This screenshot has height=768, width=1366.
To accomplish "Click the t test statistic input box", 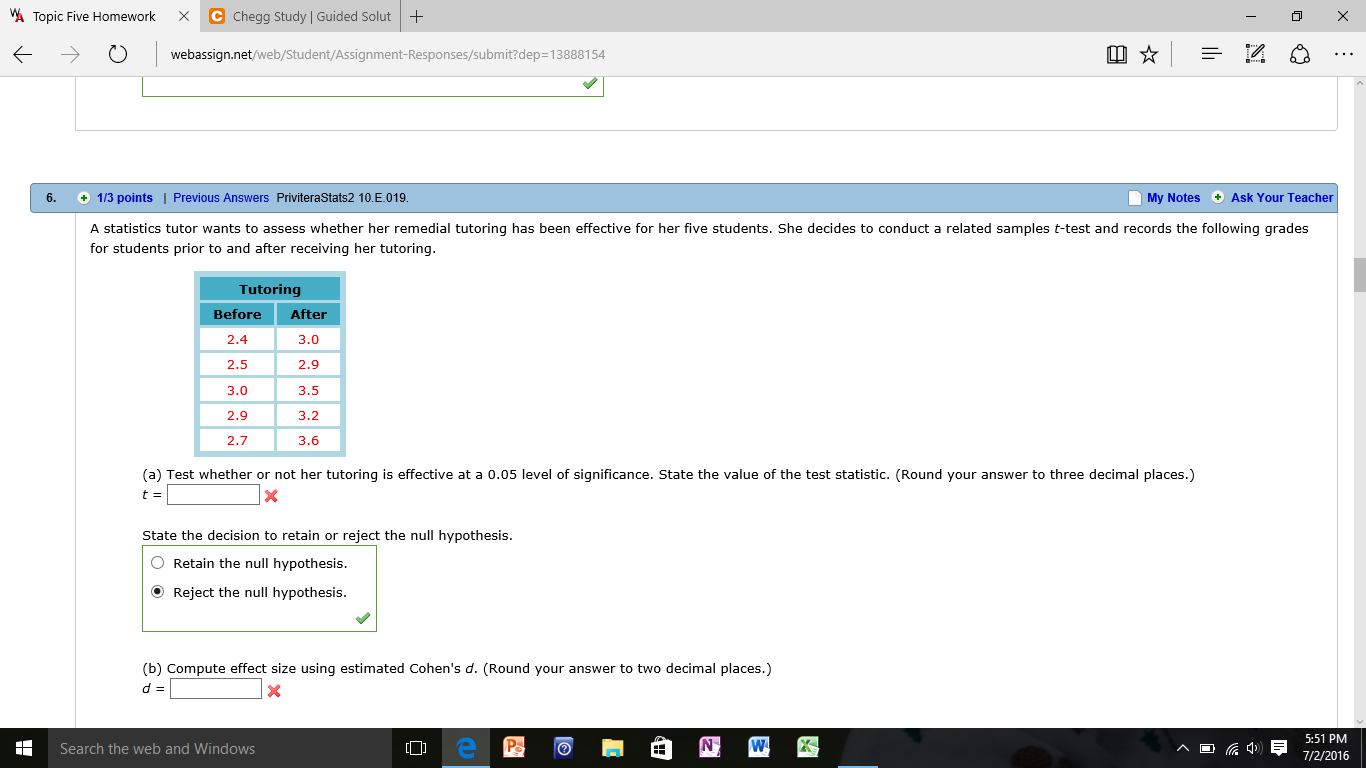I will click(x=212, y=493).
